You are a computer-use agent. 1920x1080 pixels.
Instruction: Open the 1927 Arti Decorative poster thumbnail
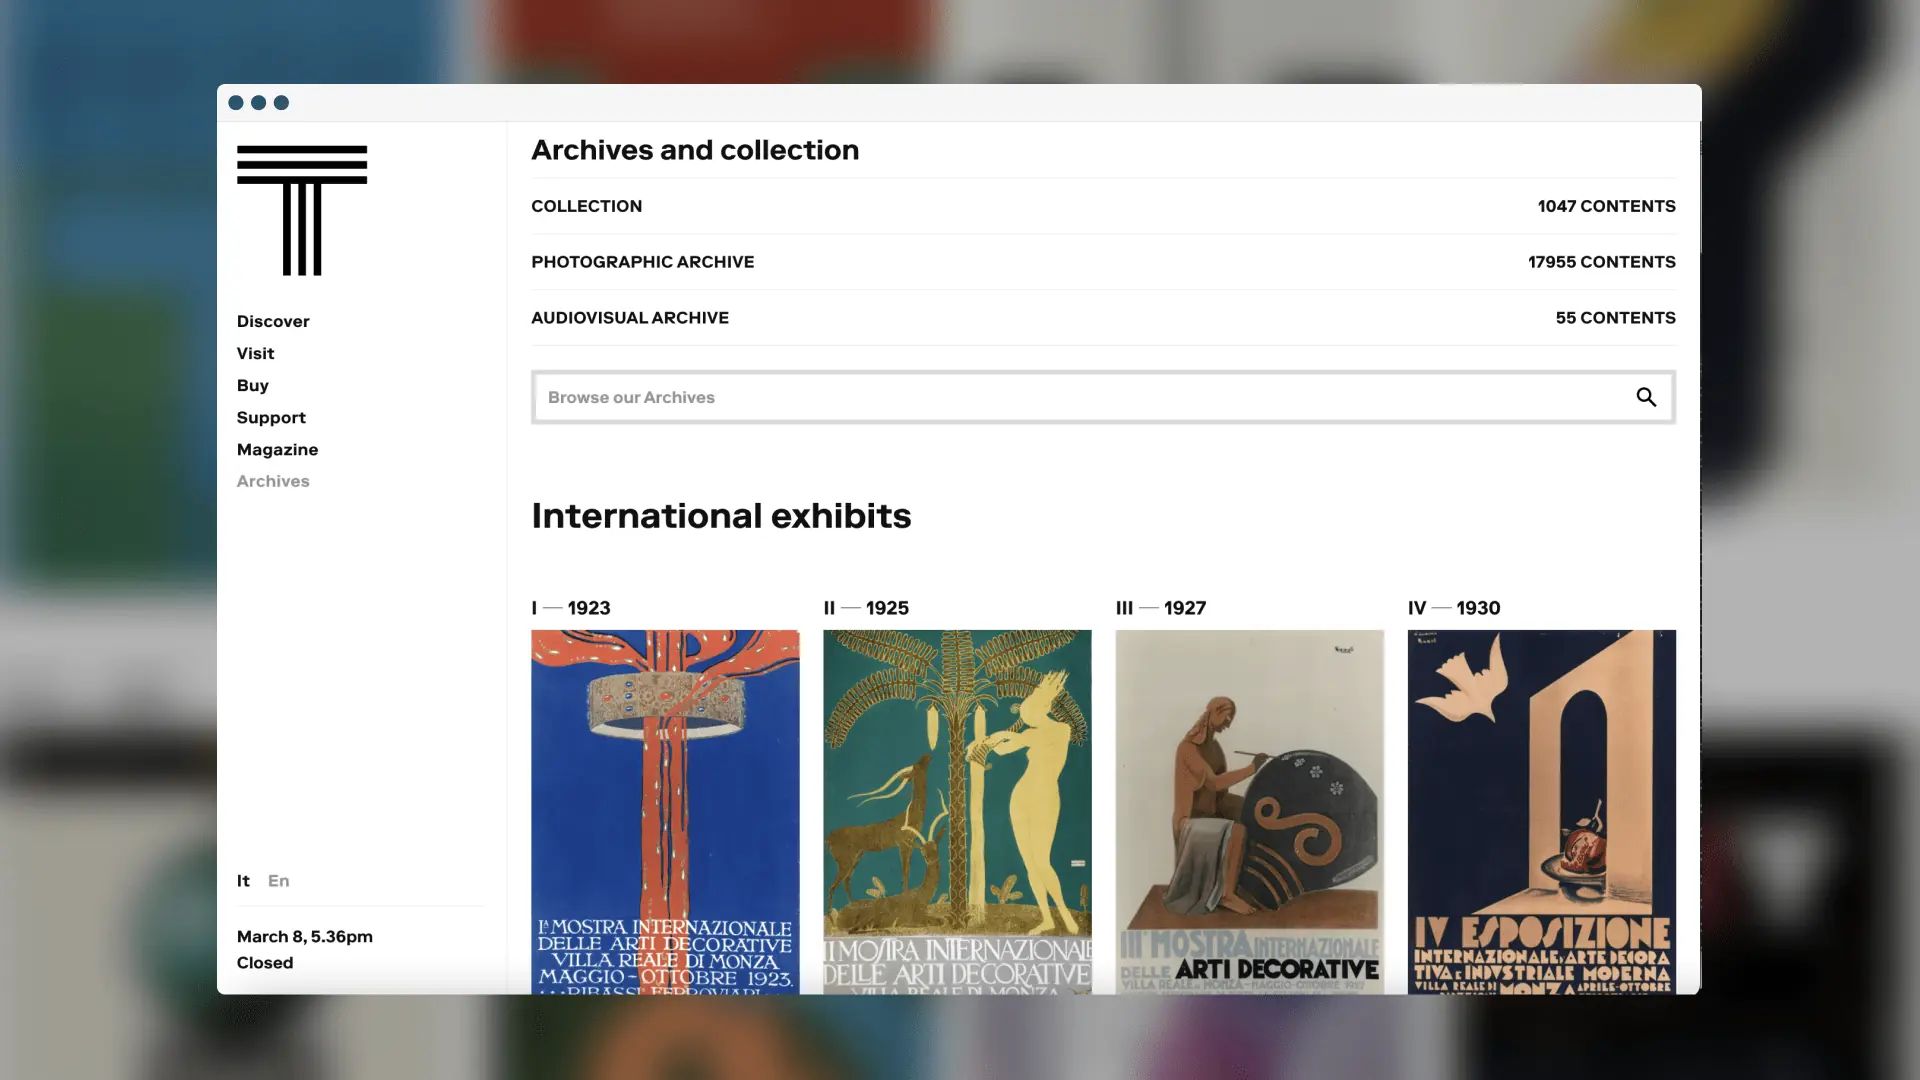click(x=1249, y=812)
